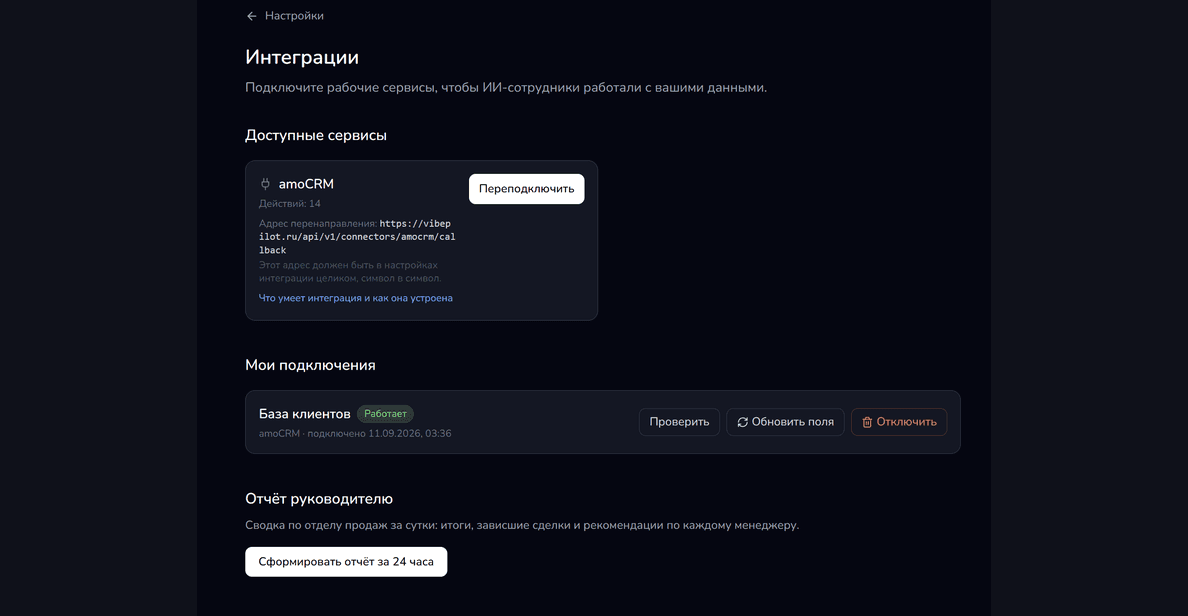Click the refresh icon in Обновить поля
The width and height of the screenshot is (1188, 616).
pyautogui.click(x=742, y=422)
